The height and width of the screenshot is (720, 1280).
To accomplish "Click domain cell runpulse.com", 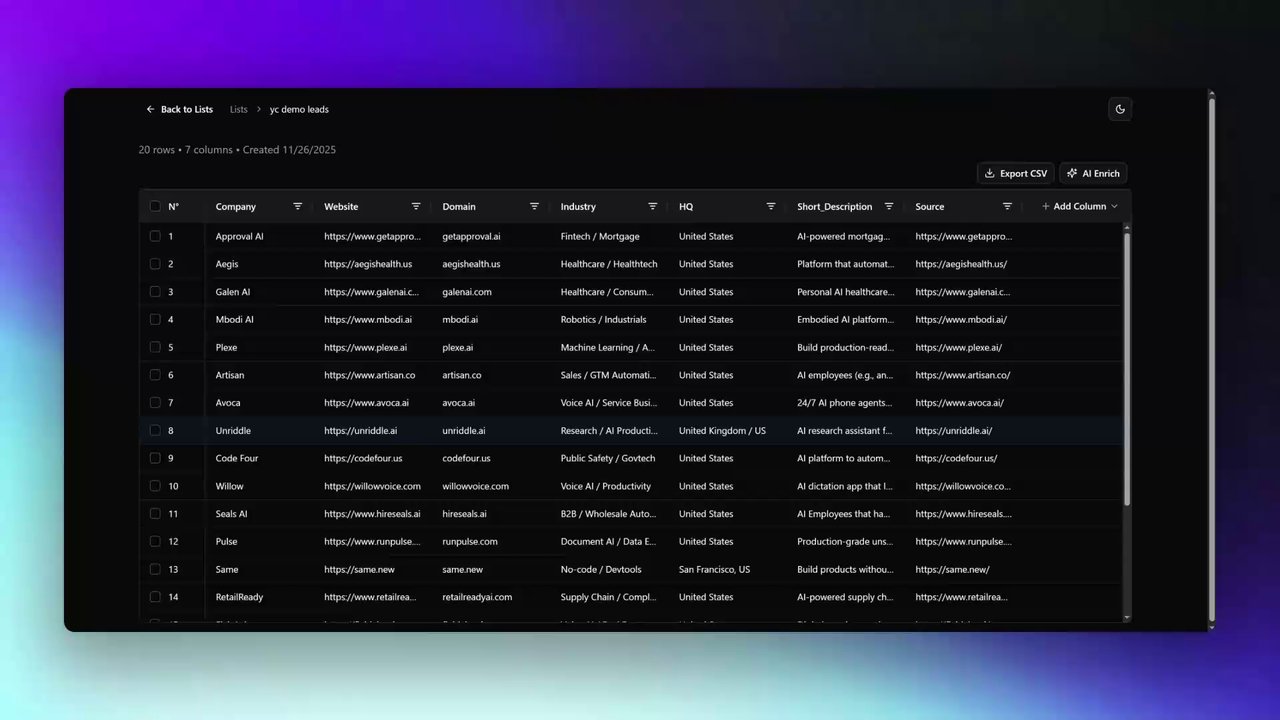I will click(x=470, y=541).
